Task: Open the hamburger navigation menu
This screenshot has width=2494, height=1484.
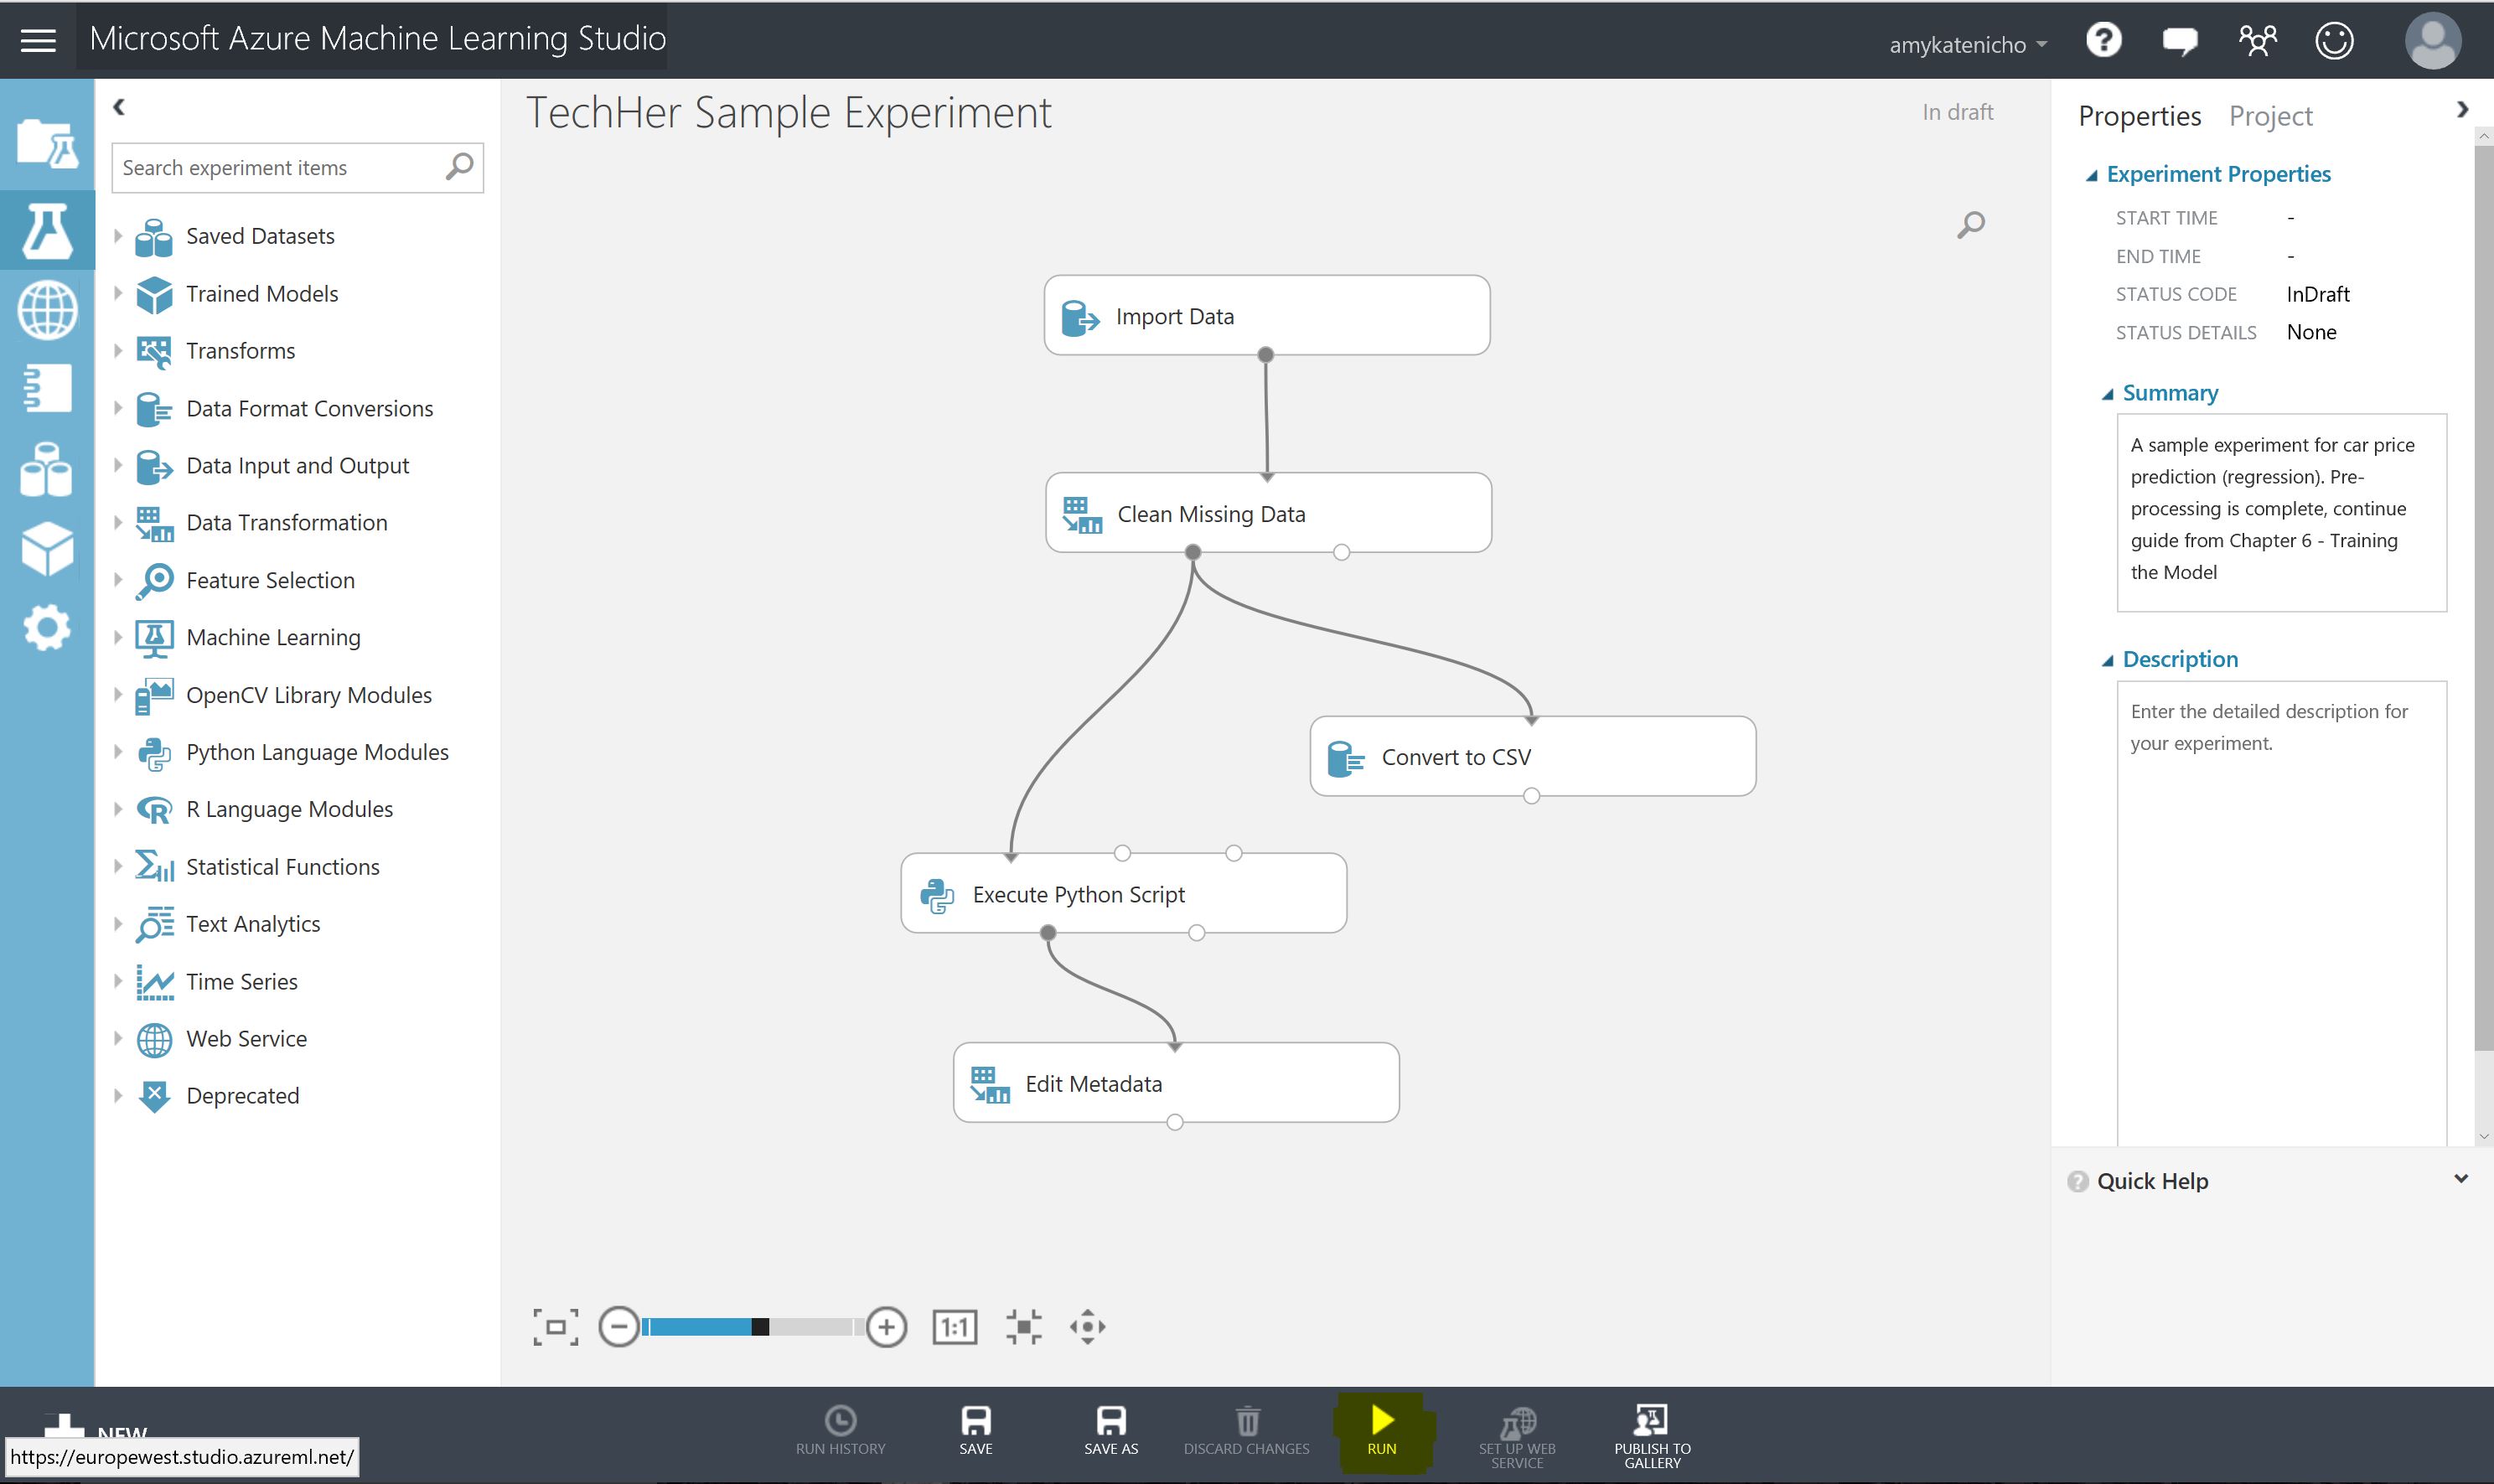Action: pyautogui.click(x=38, y=41)
